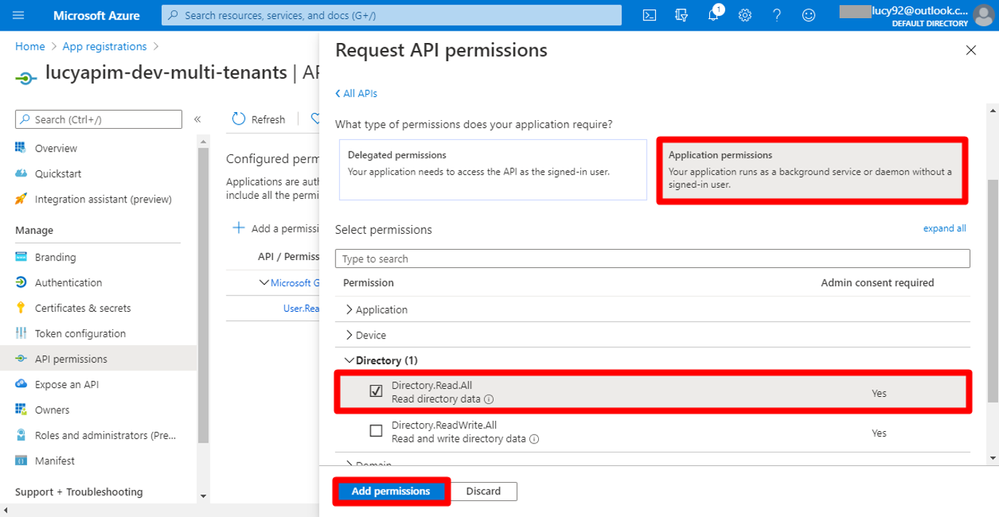Image resolution: width=999 pixels, height=517 pixels.
Task: Click the permission search field
Action: pos(652,259)
